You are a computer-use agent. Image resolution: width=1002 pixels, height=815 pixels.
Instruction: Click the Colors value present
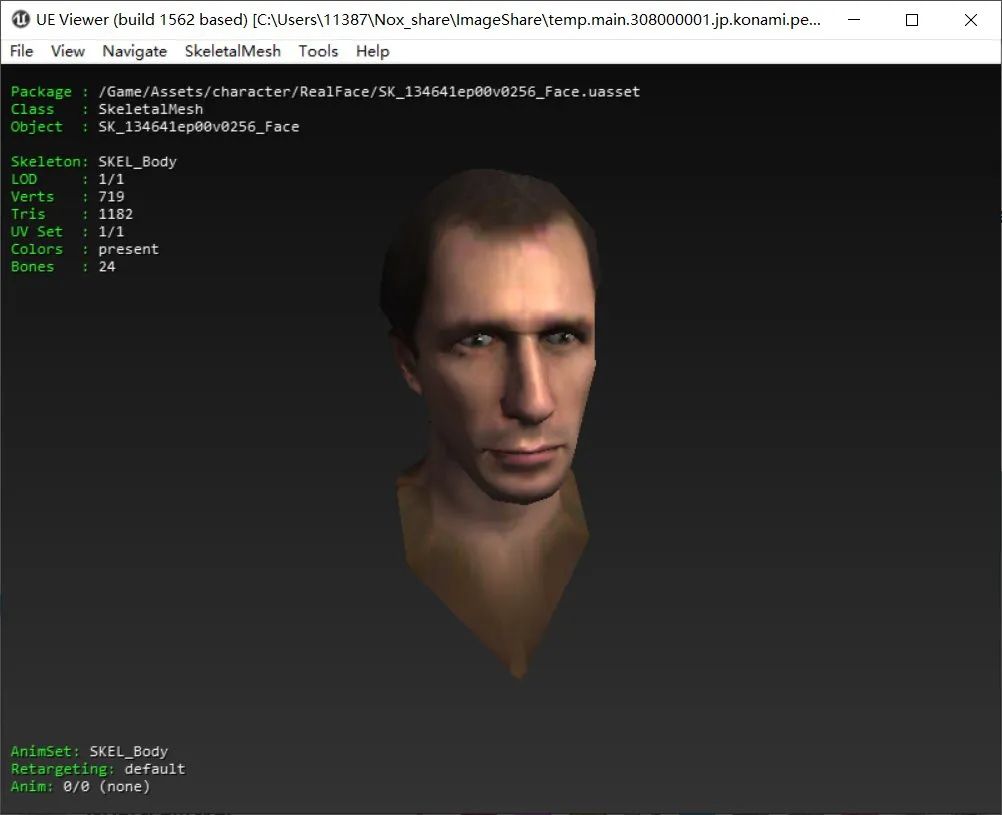tap(128, 249)
